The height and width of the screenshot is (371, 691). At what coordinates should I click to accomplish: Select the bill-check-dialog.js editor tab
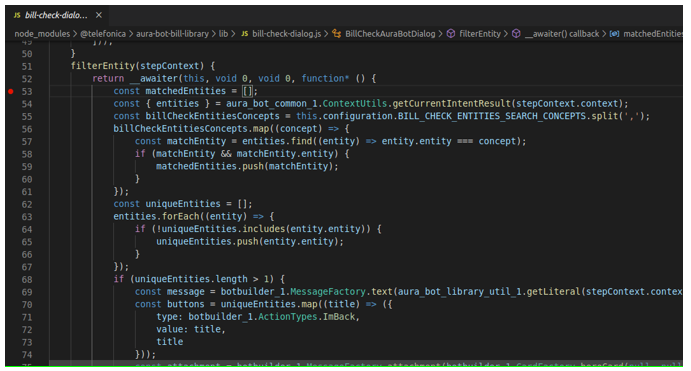(x=57, y=15)
